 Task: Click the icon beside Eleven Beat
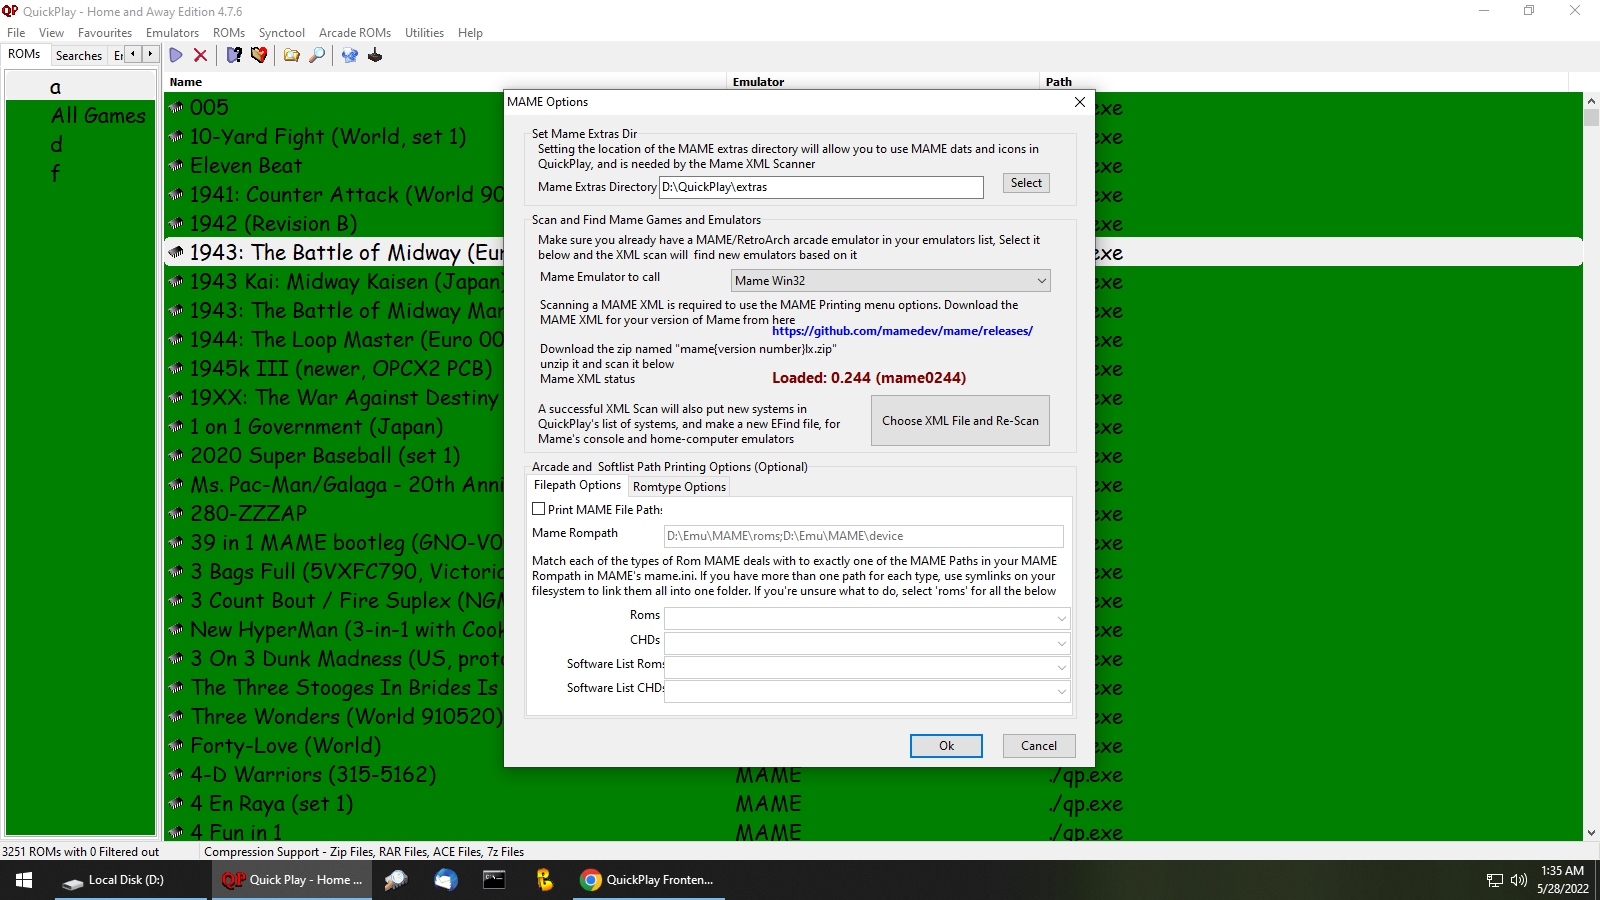click(x=176, y=165)
